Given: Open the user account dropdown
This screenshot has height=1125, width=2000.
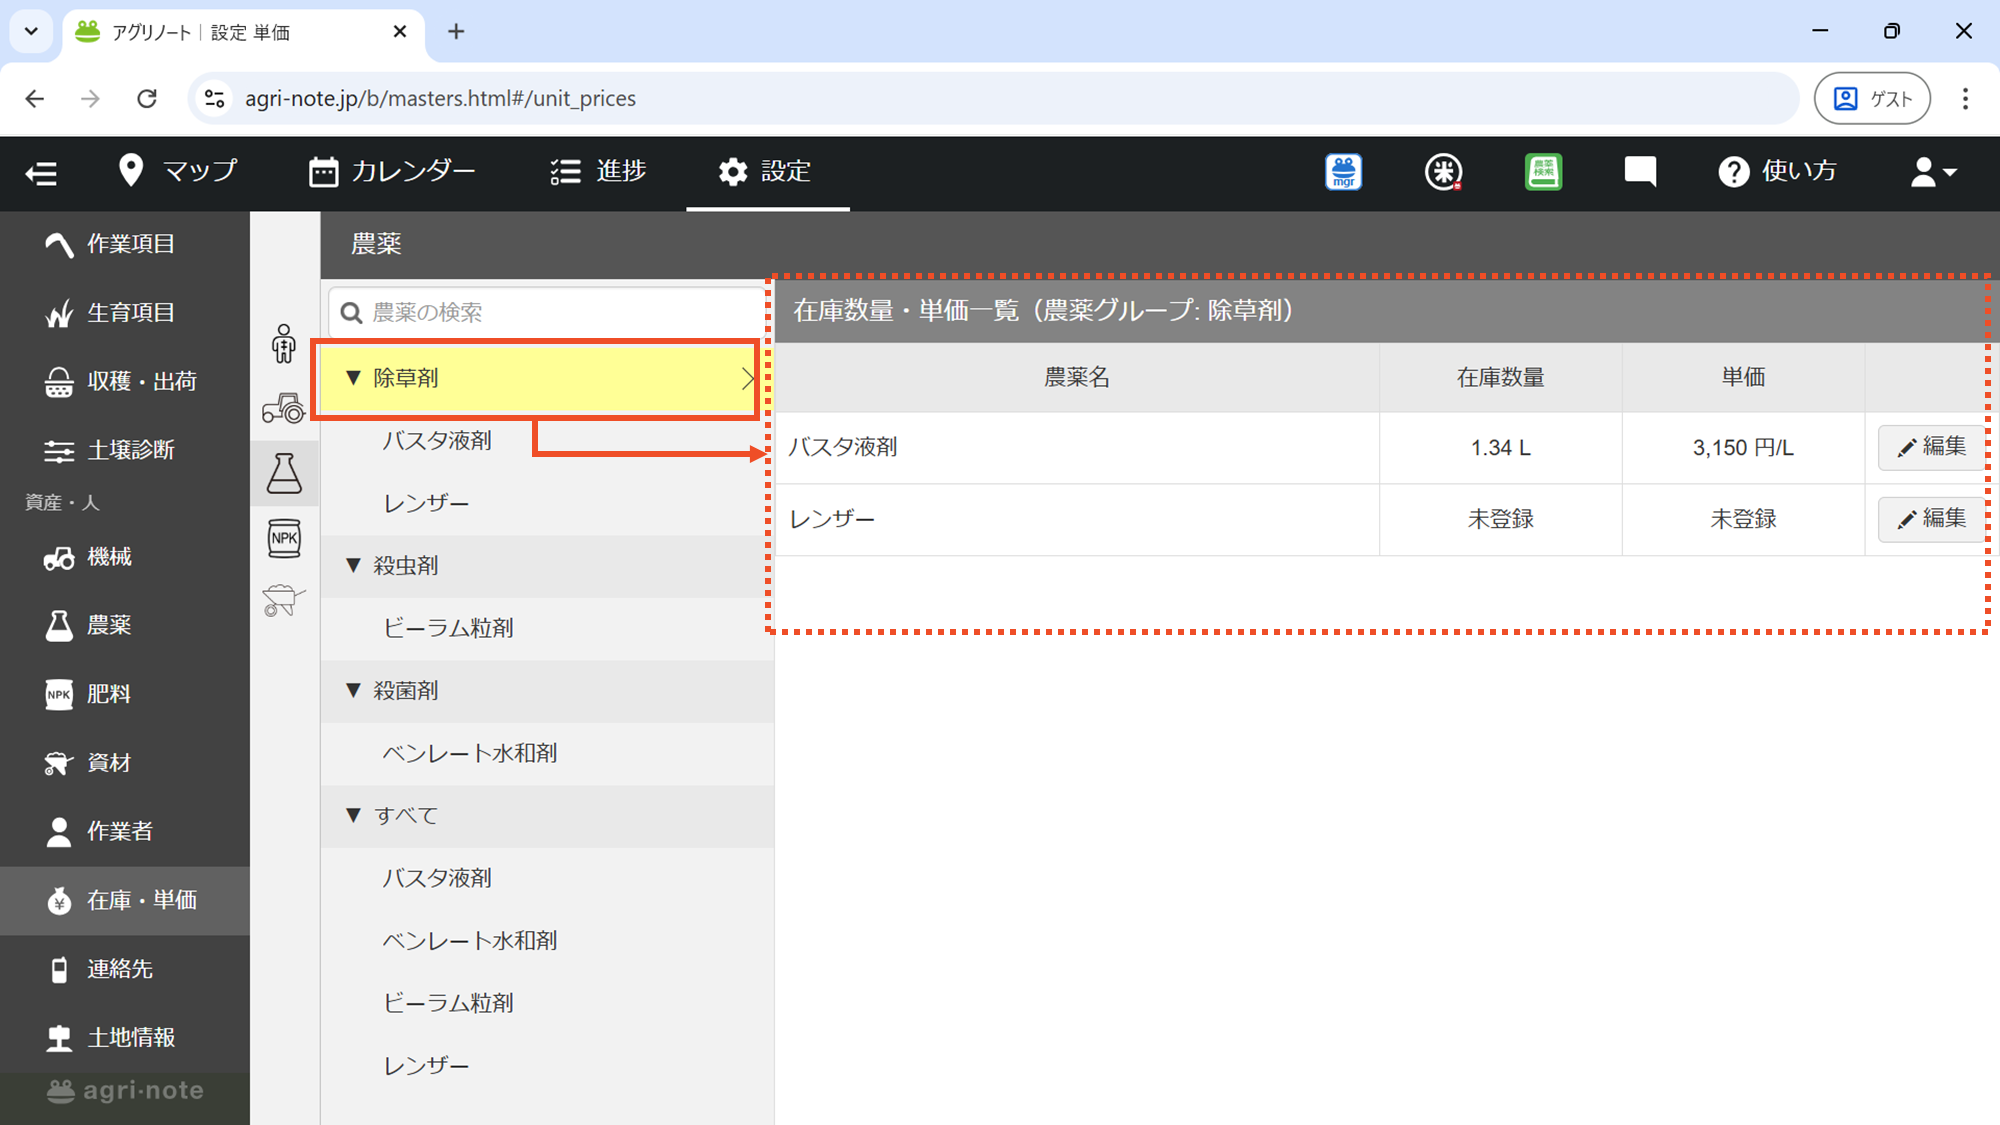Looking at the screenshot, I should [1933, 172].
